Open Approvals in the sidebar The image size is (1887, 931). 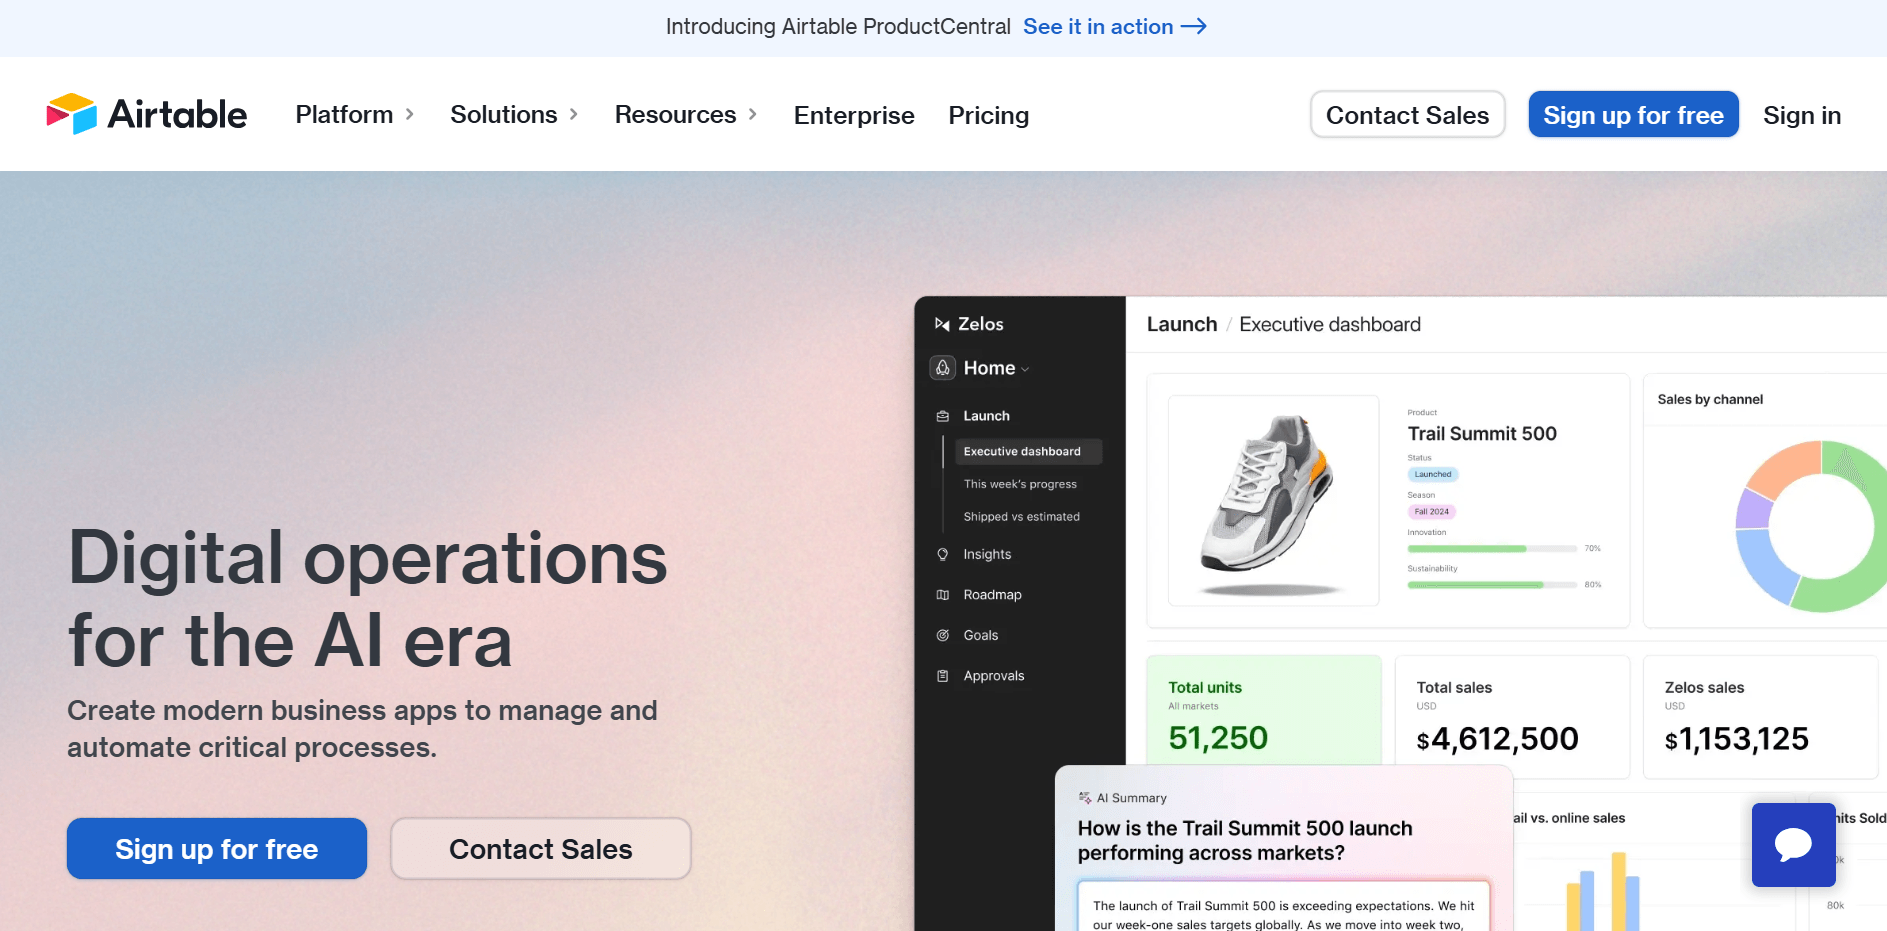pyautogui.click(x=993, y=676)
